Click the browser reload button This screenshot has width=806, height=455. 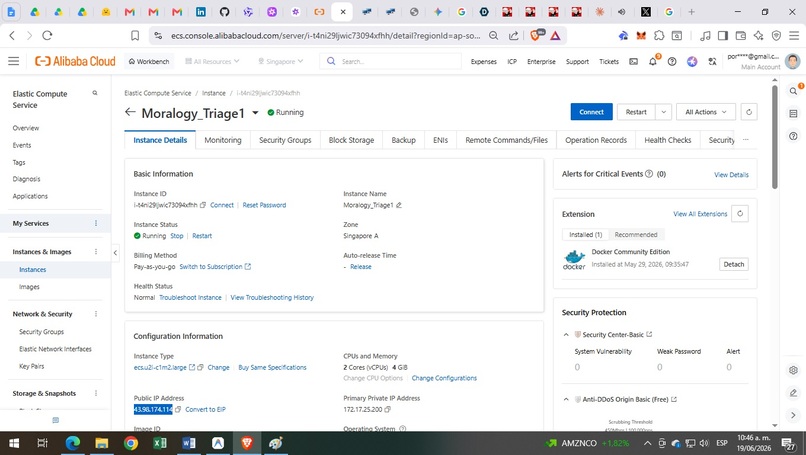point(47,35)
